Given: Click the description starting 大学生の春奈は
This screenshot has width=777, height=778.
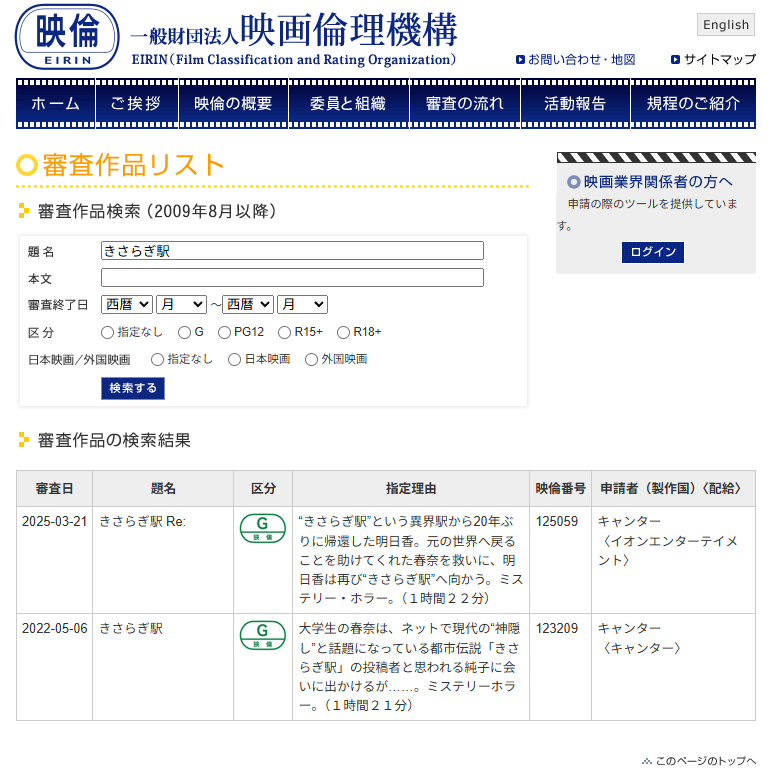Looking at the screenshot, I should pos(409,667).
